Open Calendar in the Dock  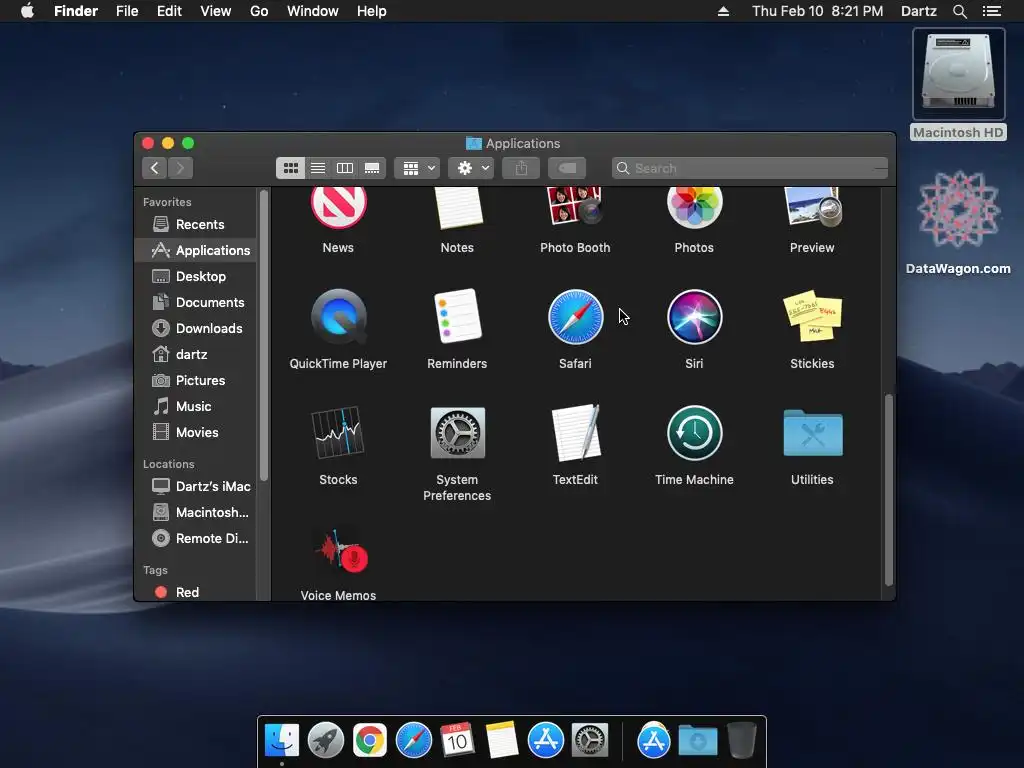(x=457, y=741)
